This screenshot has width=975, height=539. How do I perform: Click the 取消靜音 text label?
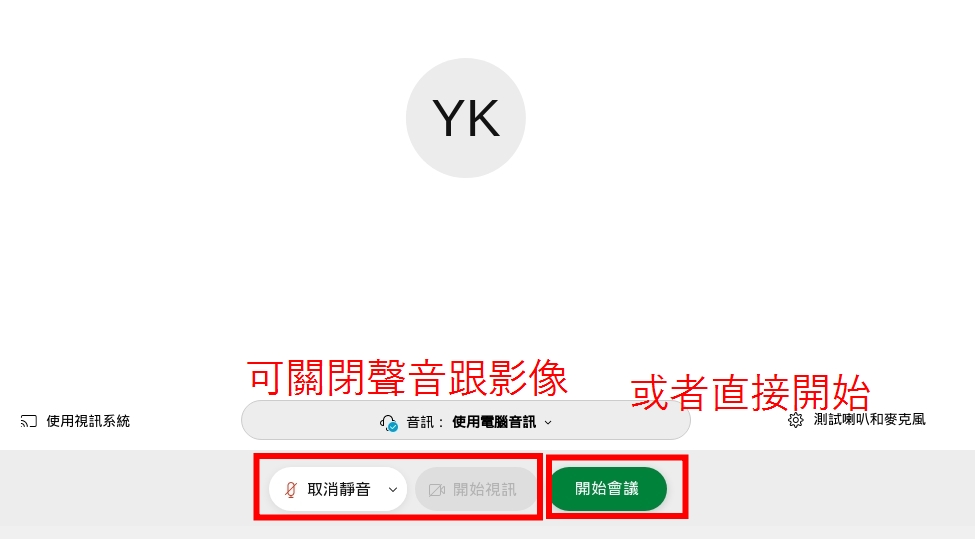339,489
